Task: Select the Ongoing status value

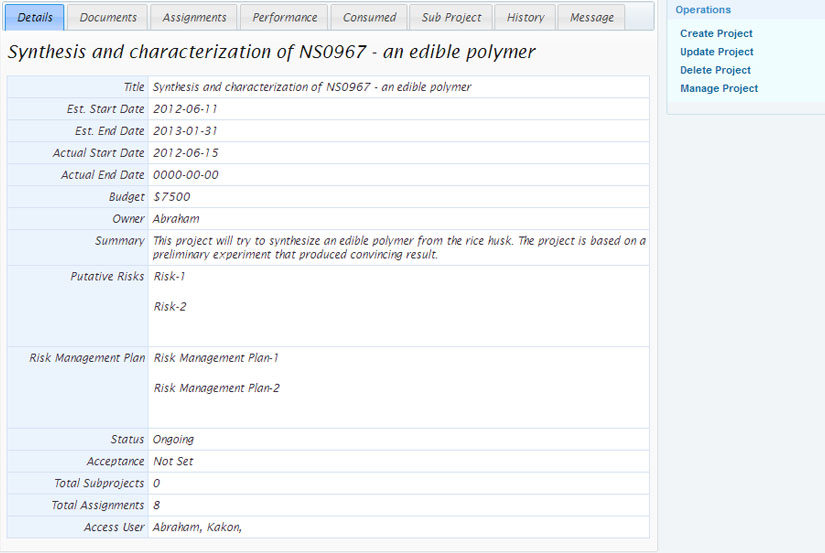Action: point(173,439)
